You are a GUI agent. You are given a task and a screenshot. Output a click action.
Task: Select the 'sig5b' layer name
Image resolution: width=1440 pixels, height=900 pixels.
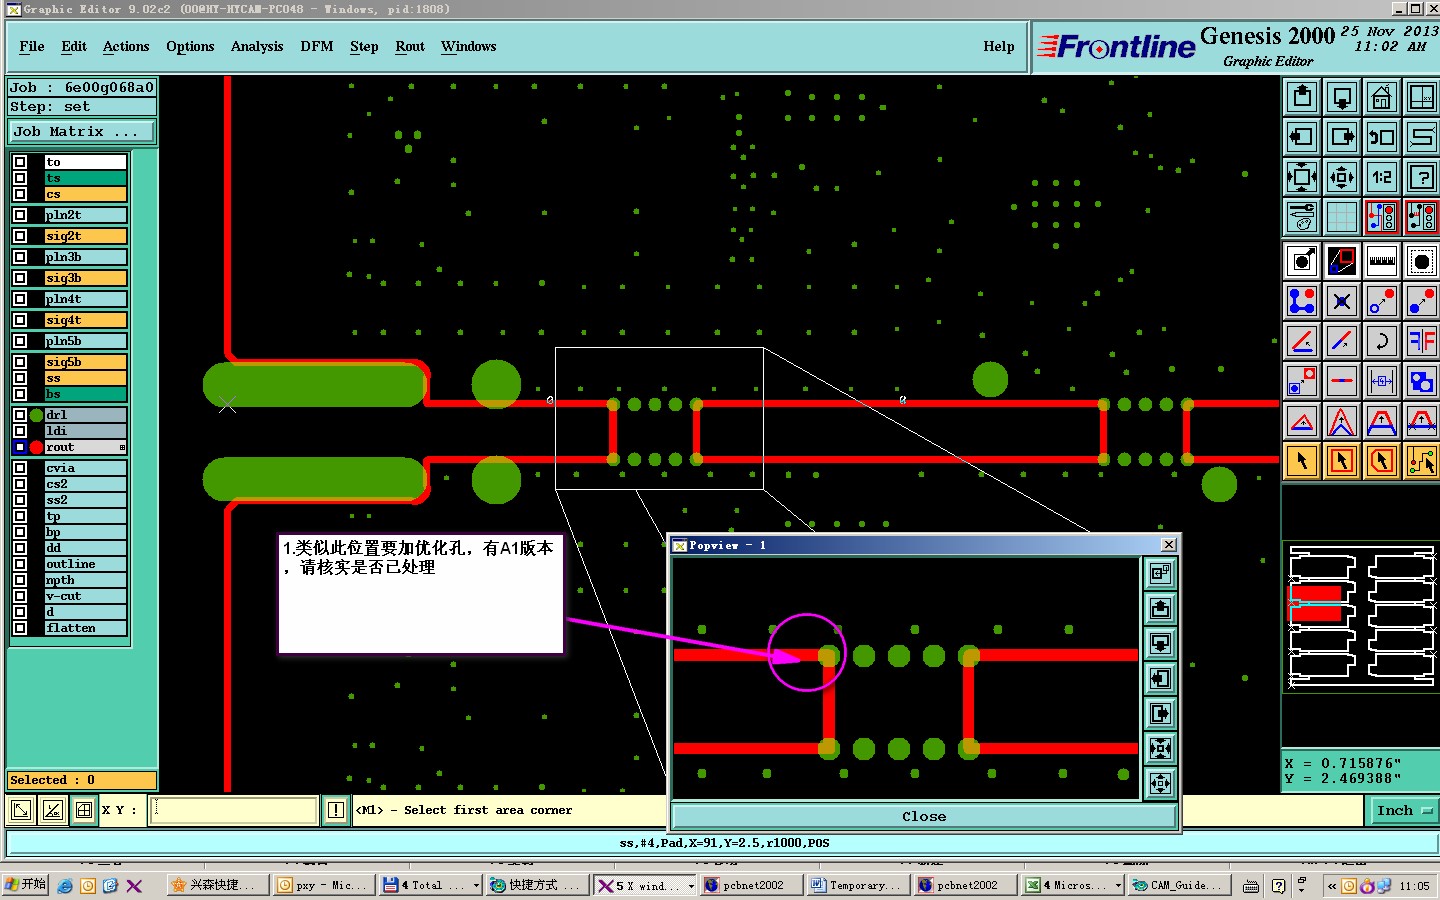(x=85, y=362)
